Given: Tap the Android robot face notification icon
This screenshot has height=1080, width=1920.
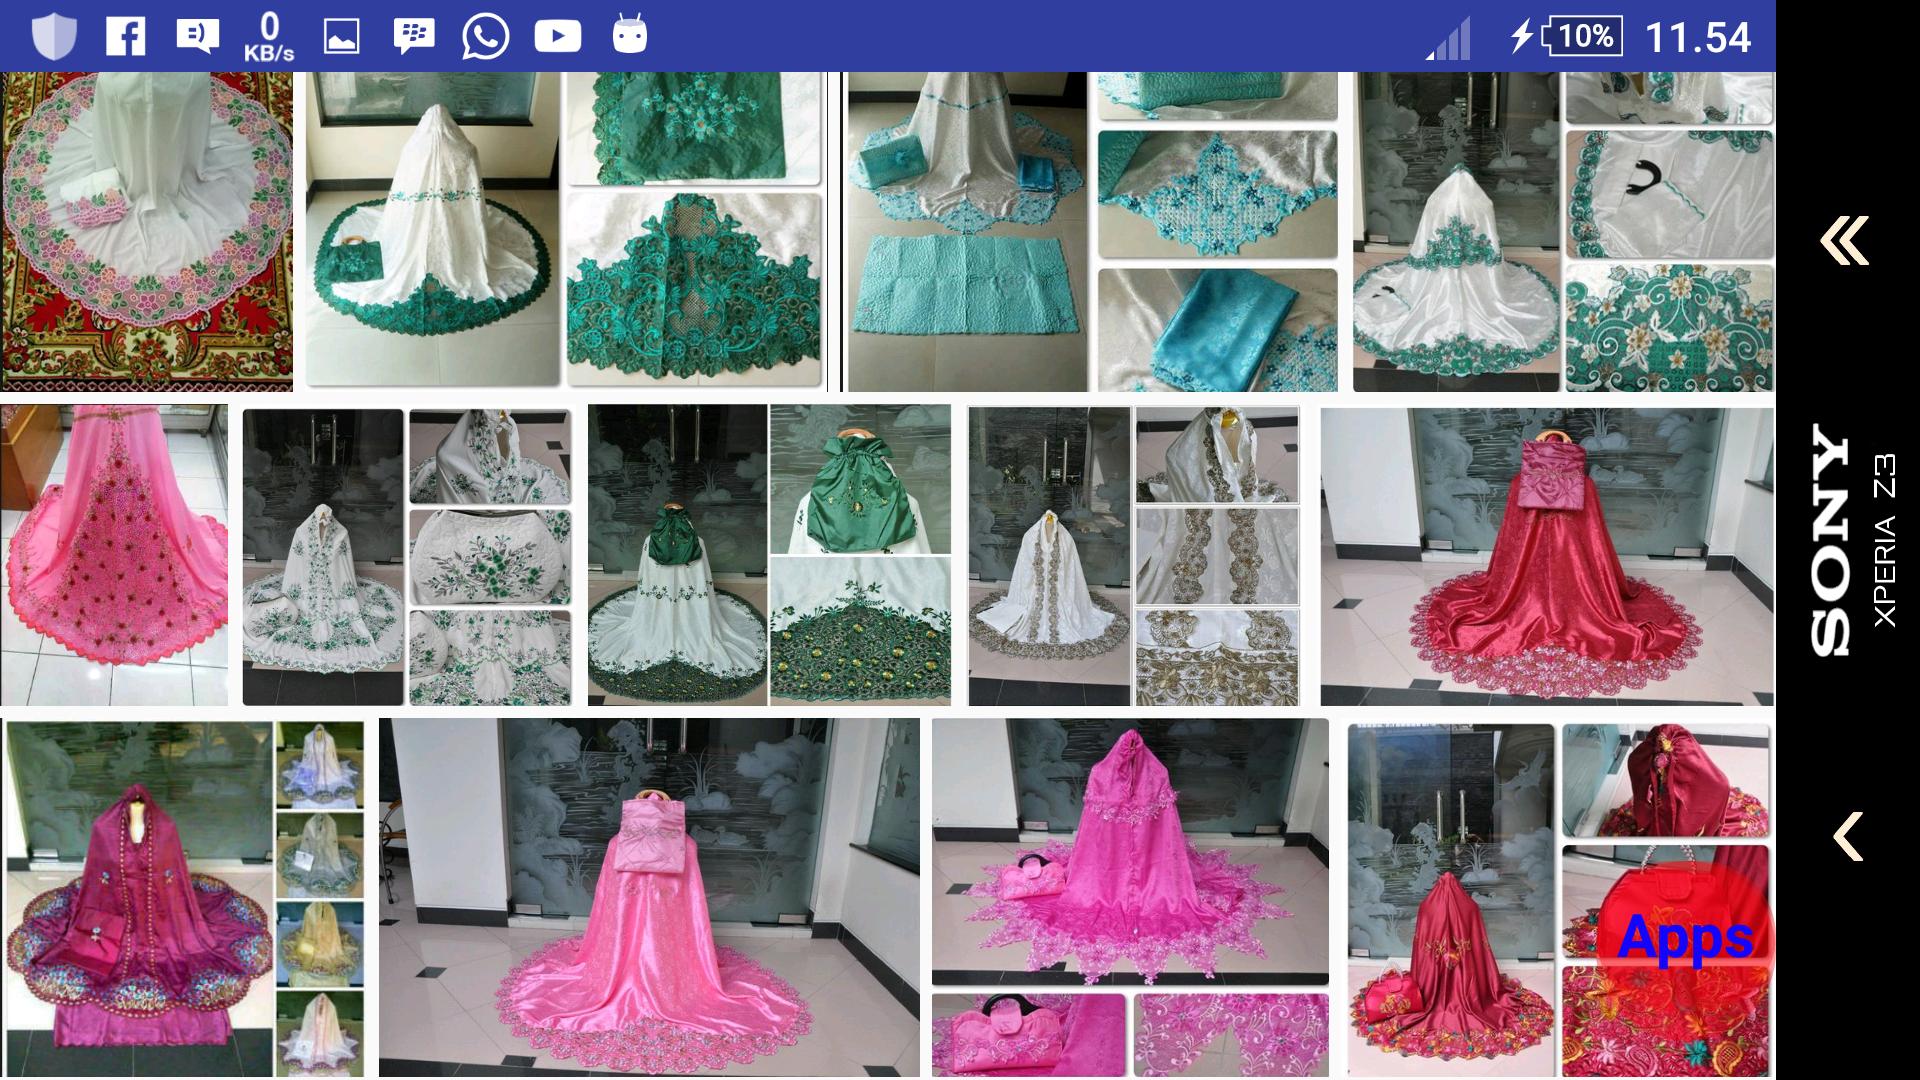Looking at the screenshot, I should pos(630,35).
